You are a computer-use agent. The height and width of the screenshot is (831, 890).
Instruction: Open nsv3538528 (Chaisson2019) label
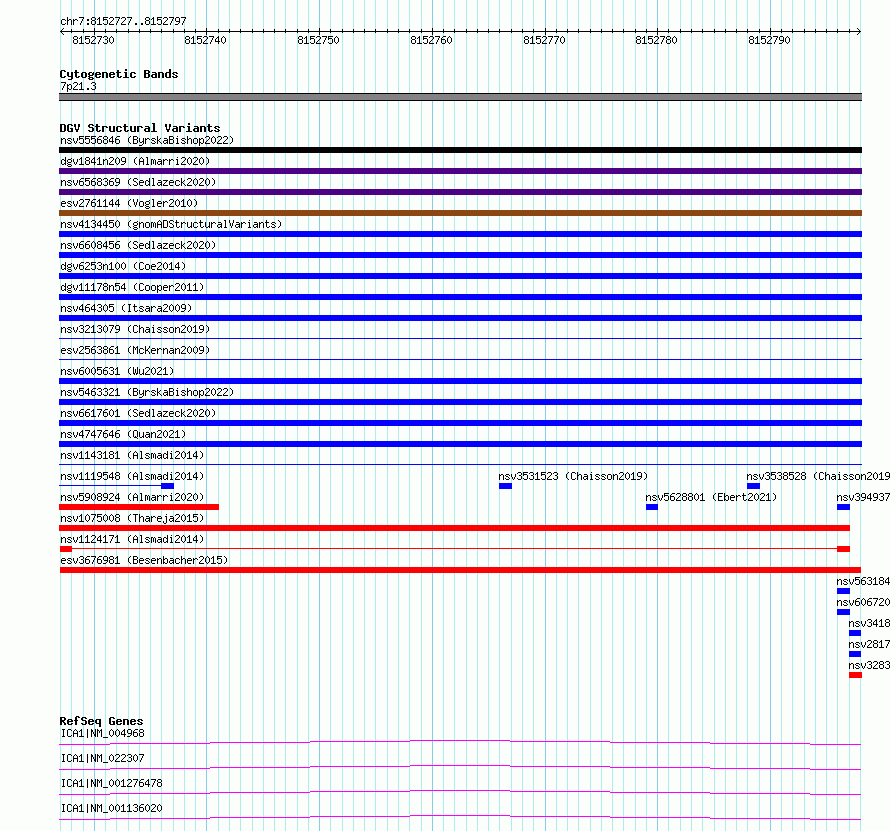(818, 476)
